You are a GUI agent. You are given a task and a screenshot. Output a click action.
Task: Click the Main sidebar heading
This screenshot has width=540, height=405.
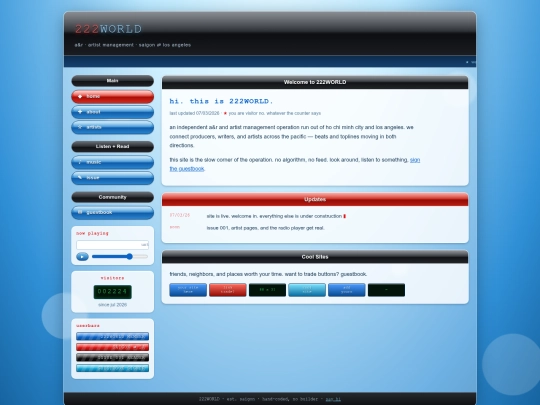click(113, 81)
